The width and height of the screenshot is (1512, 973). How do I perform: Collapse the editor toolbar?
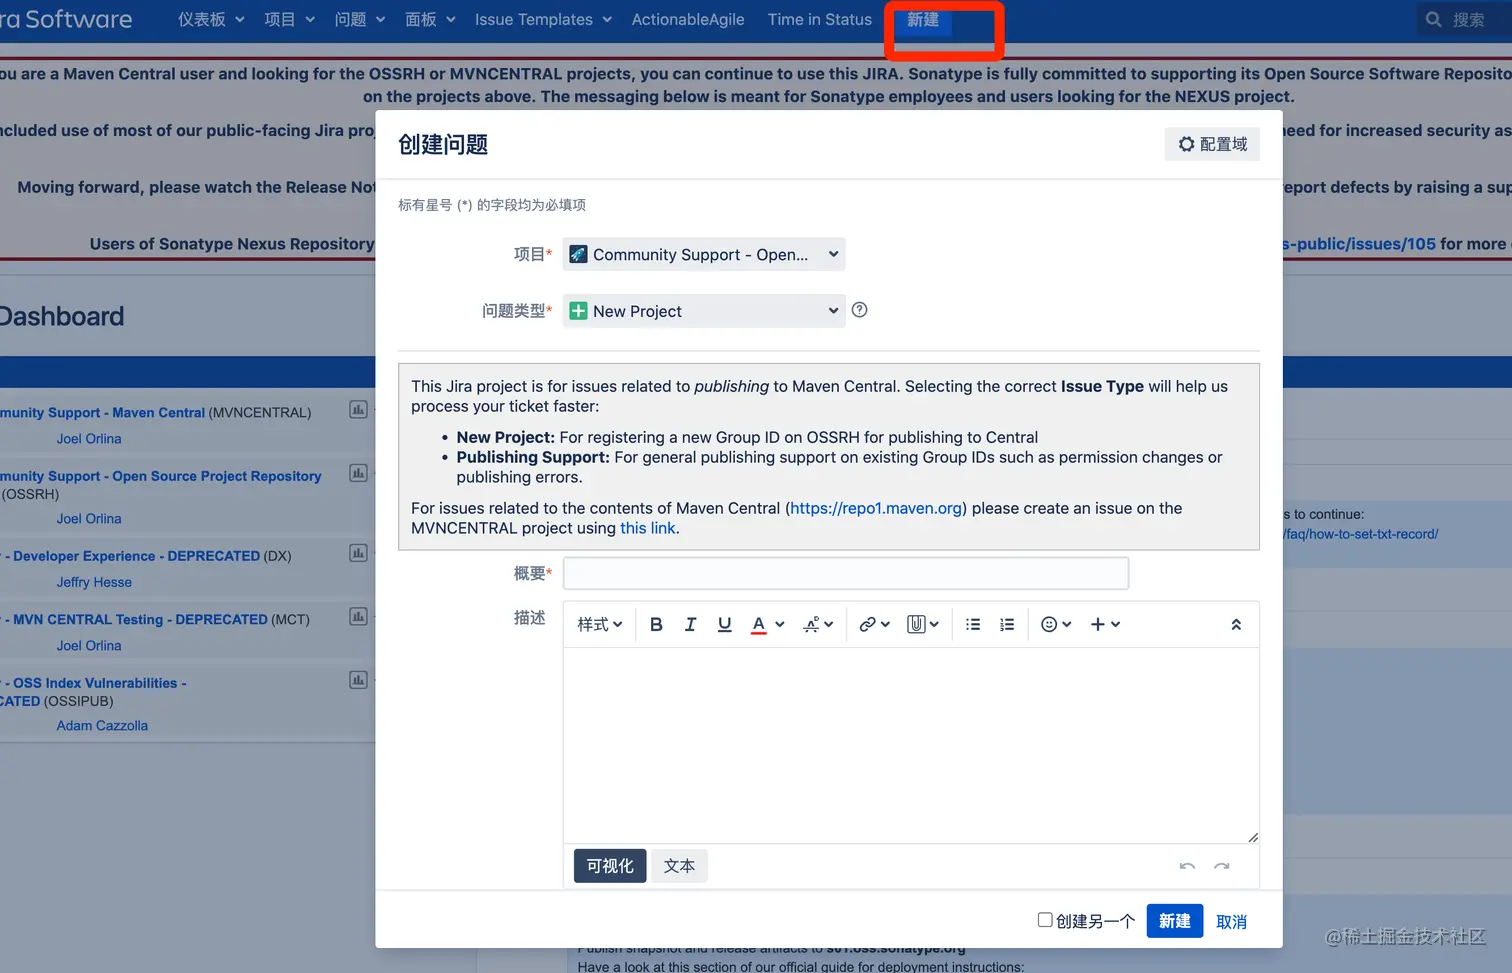1236,624
